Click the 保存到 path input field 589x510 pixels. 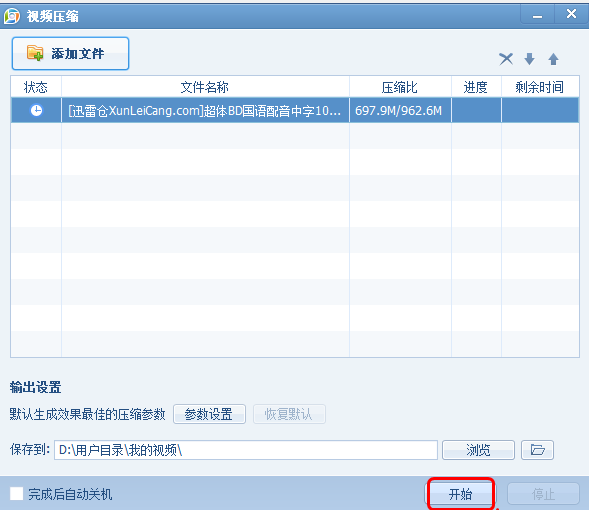246,450
